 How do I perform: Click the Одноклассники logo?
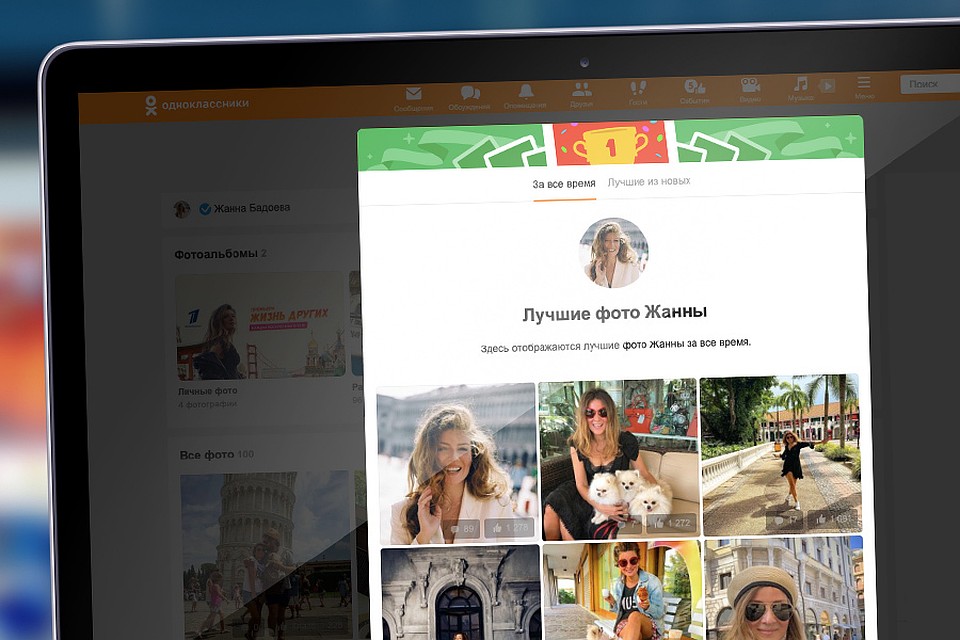pos(197,105)
